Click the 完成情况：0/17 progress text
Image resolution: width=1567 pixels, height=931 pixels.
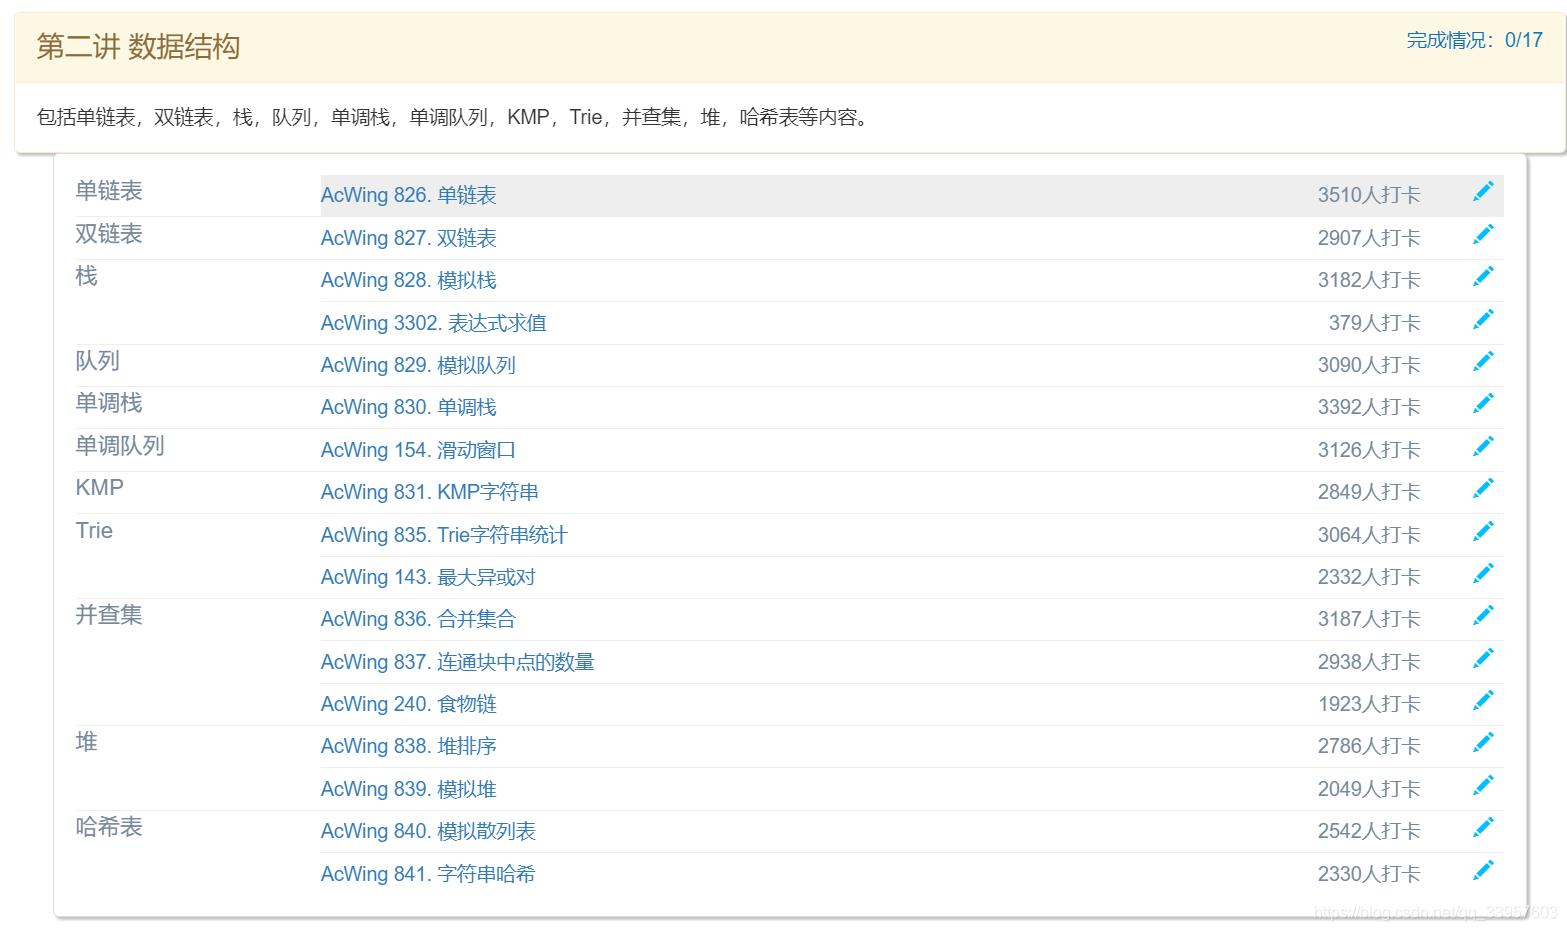(x=1475, y=40)
